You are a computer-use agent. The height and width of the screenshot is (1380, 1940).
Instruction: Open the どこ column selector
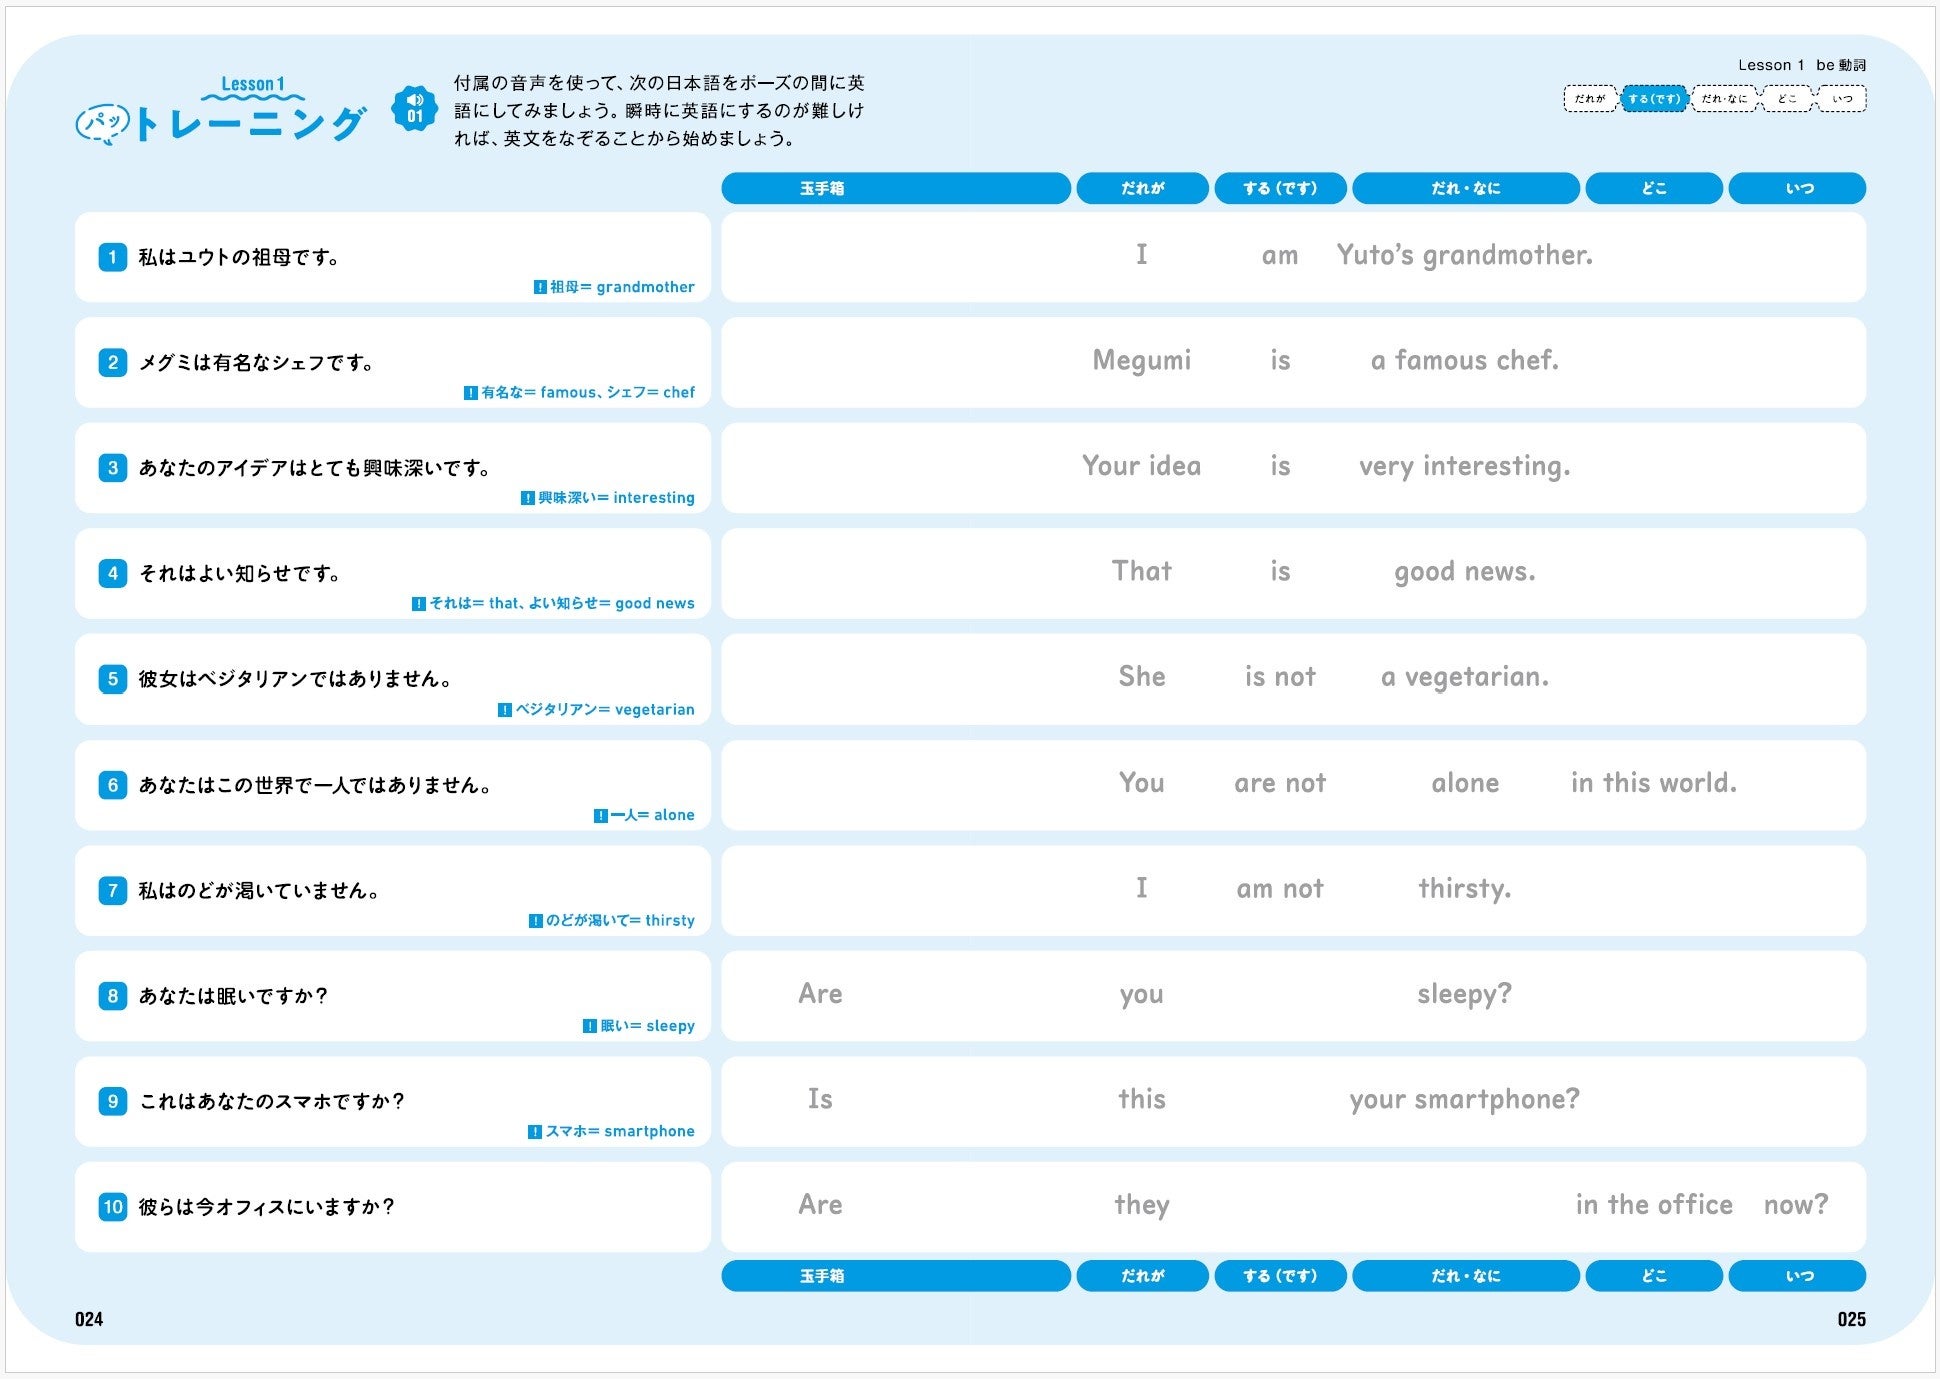click(x=1654, y=188)
